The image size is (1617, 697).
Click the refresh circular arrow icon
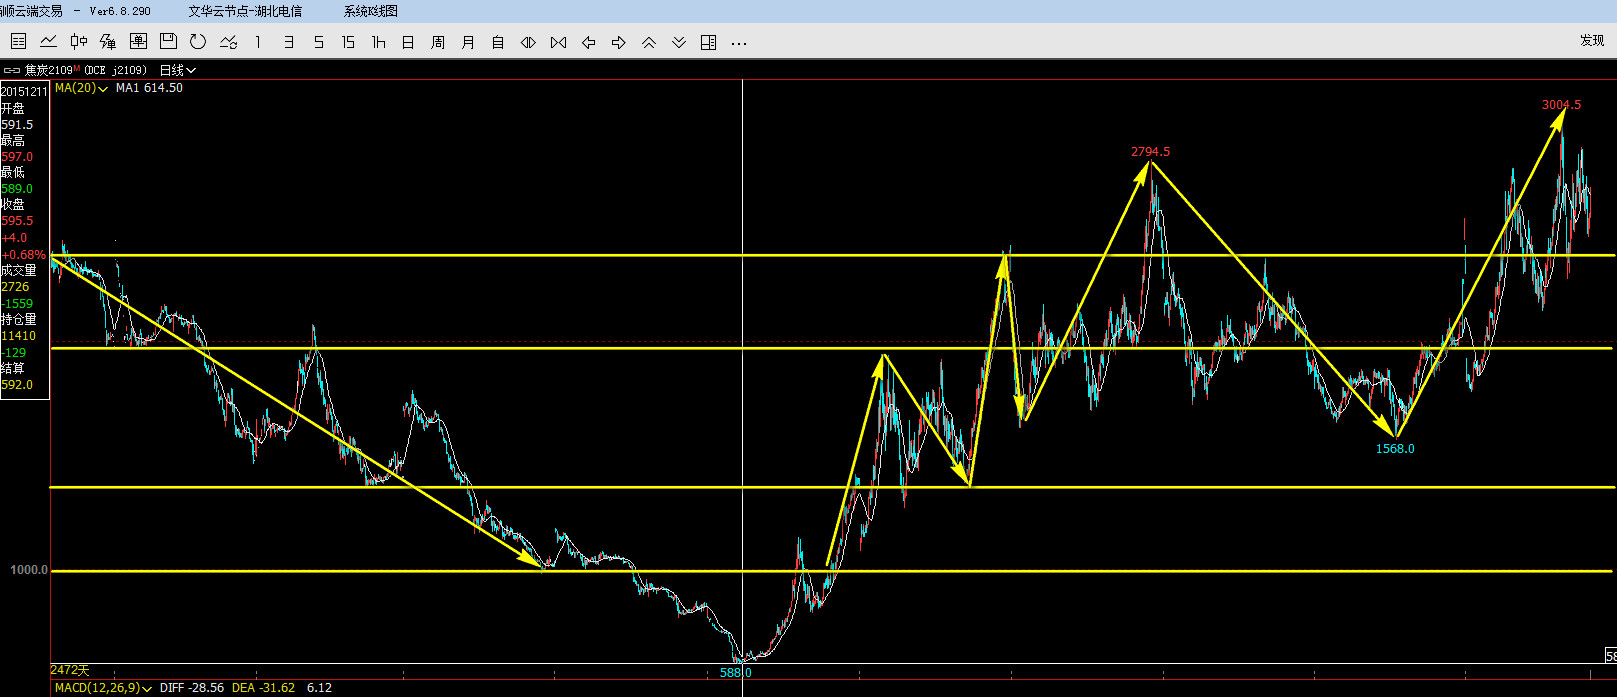(x=198, y=42)
